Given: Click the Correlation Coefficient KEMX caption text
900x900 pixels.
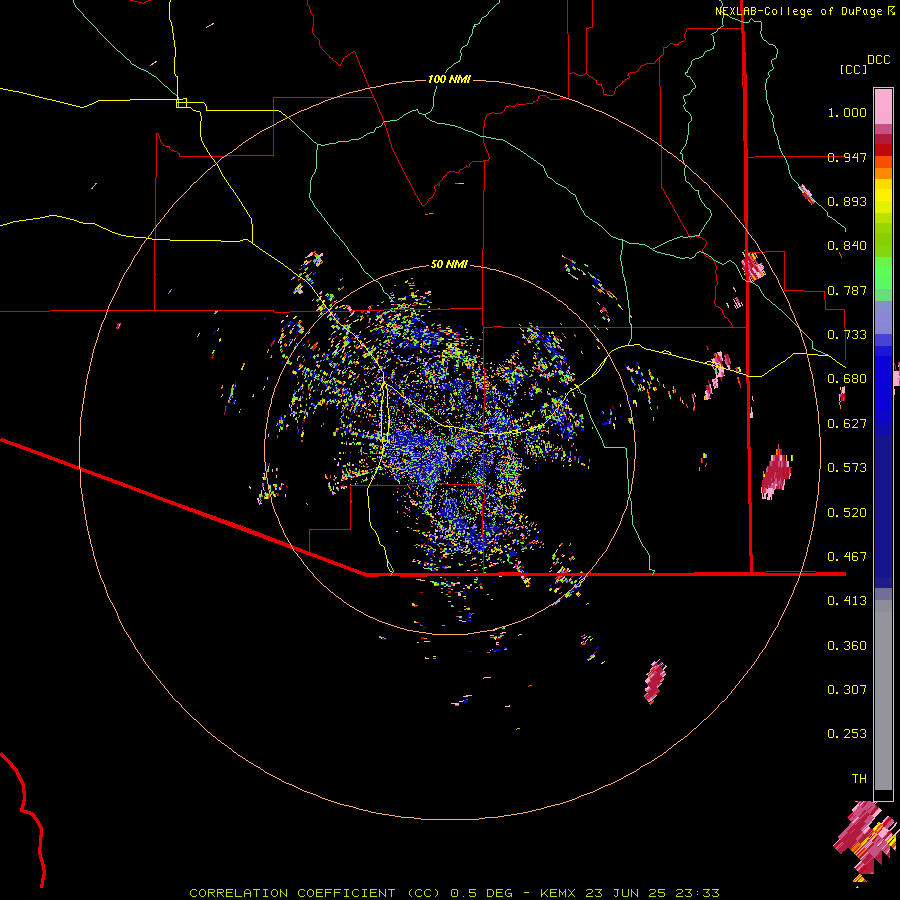Looking at the screenshot, I should (454, 893).
